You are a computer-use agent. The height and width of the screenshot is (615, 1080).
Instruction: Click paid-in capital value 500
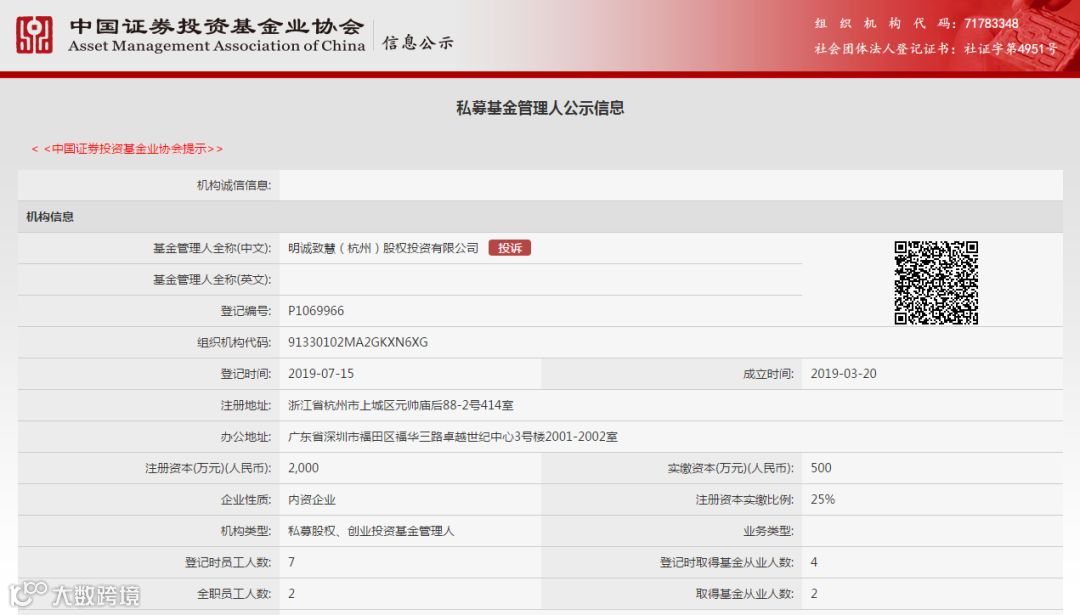(821, 468)
